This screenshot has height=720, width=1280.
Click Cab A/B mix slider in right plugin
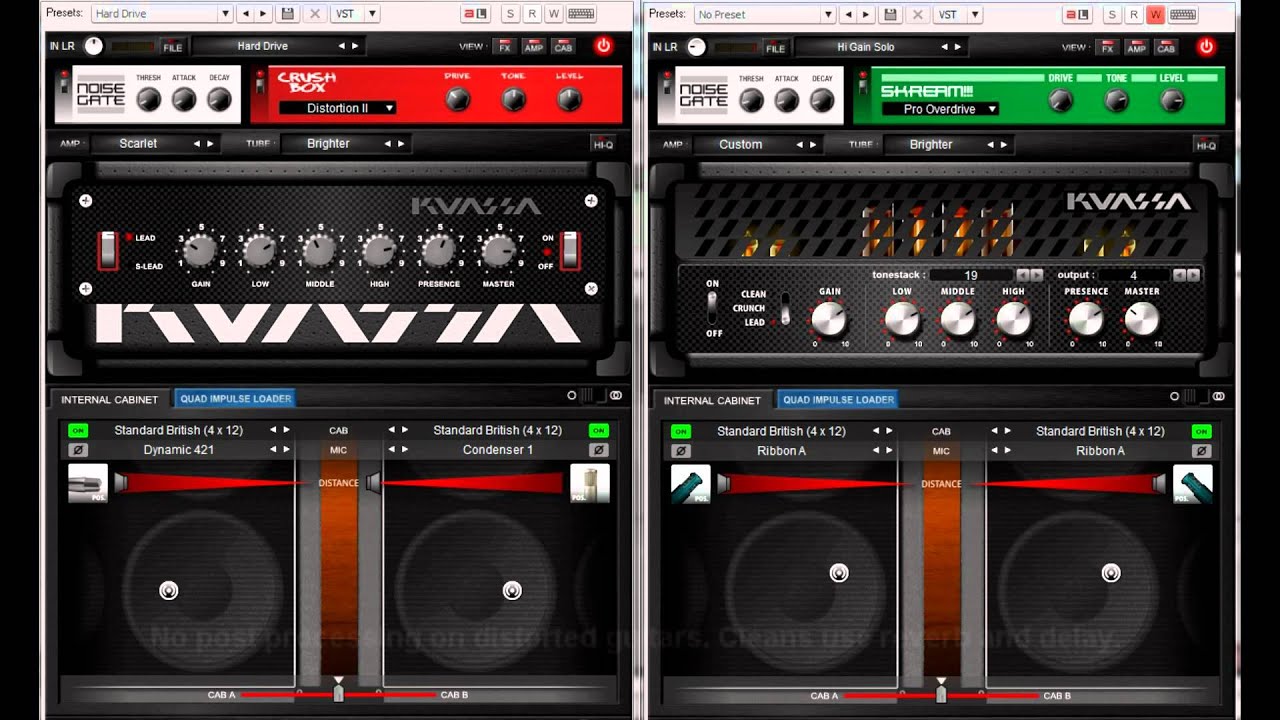(x=941, y=692)
